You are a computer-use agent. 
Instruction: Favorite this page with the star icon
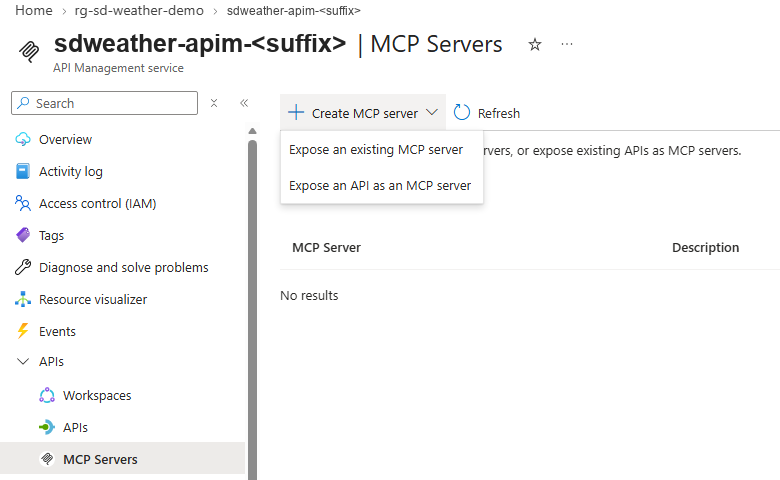click(x=535, y=45)
